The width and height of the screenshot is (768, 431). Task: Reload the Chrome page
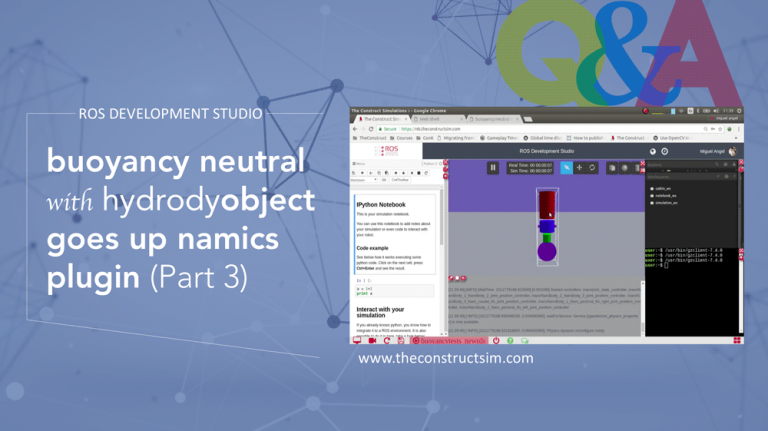pyautogui.click(x=371, y=129)
